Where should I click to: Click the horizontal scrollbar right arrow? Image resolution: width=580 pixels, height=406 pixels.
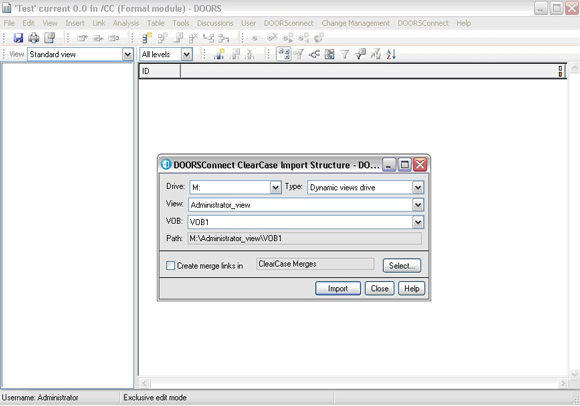tap(563, 383)
